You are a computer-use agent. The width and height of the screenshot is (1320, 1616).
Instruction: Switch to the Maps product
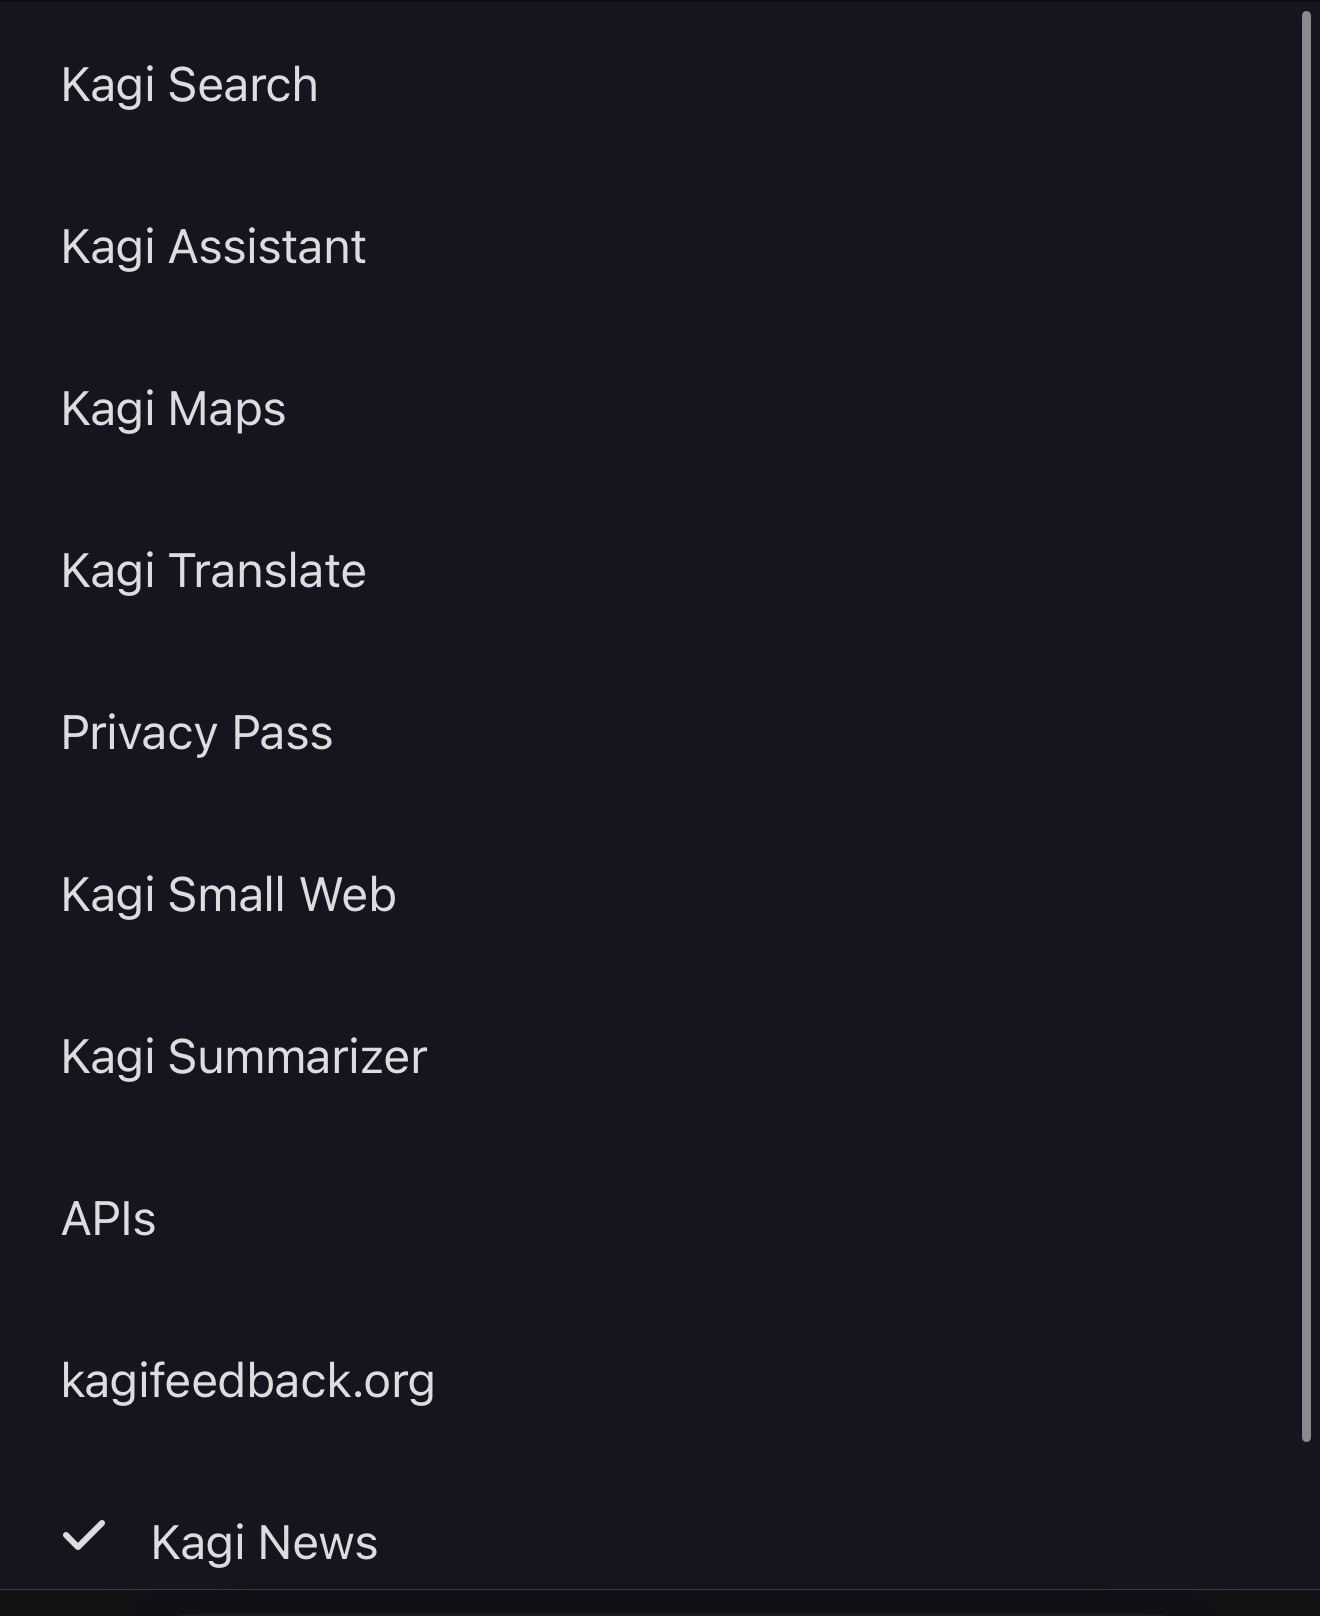pyautogui.click(x=173, y=409)
